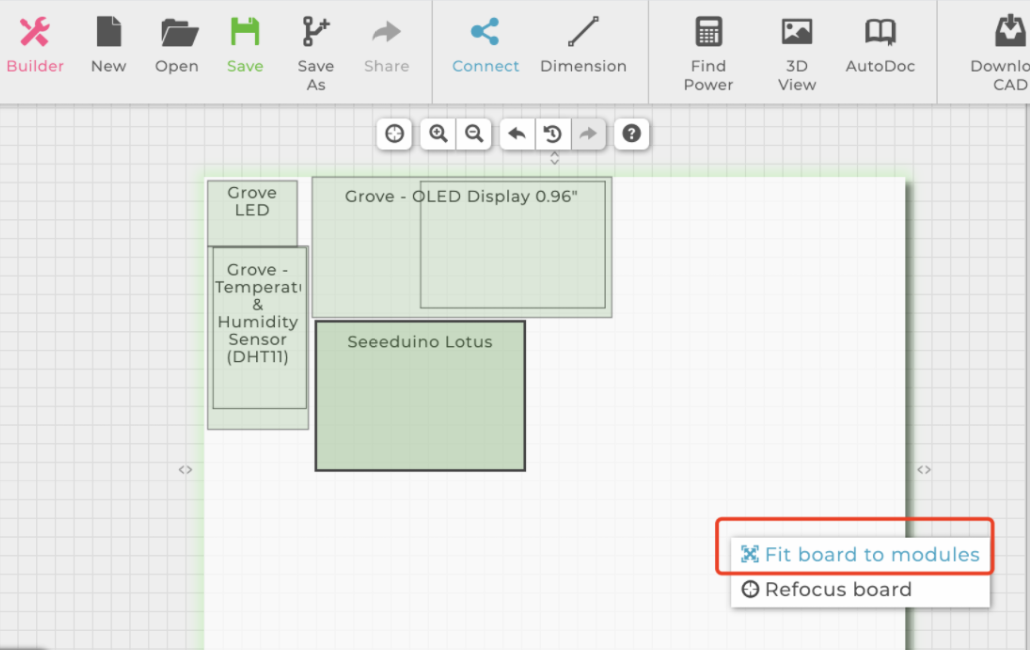
Task: Click the Share toolbar button
Action: (x=386, y=46)
